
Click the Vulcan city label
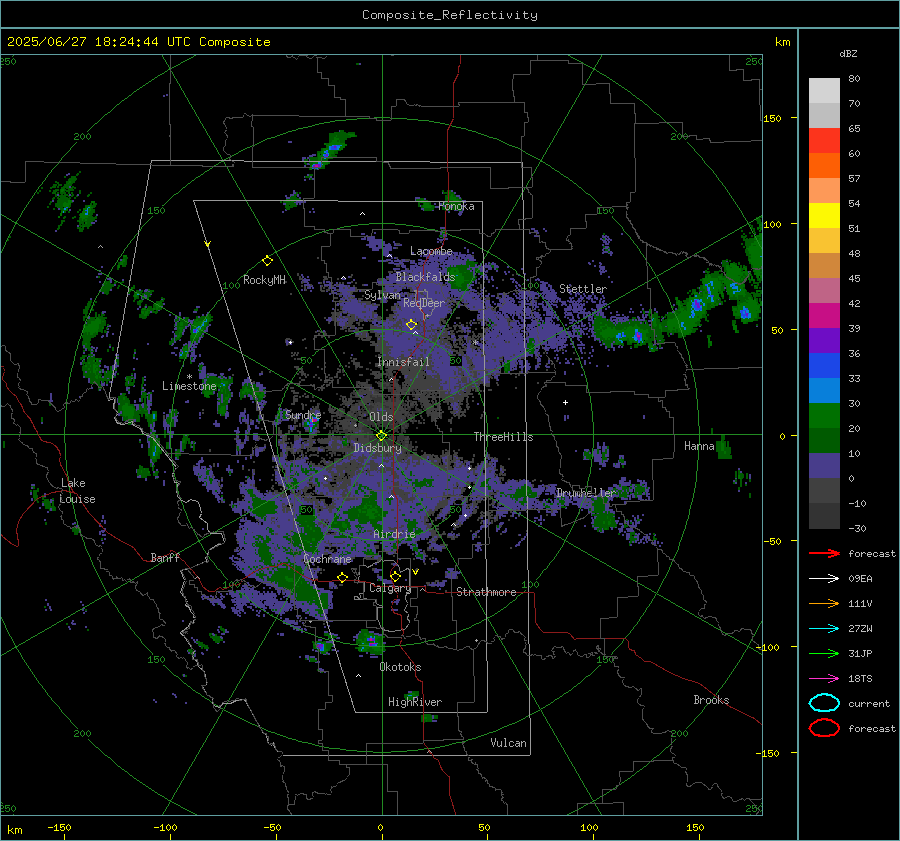click(x=508, y=743)
